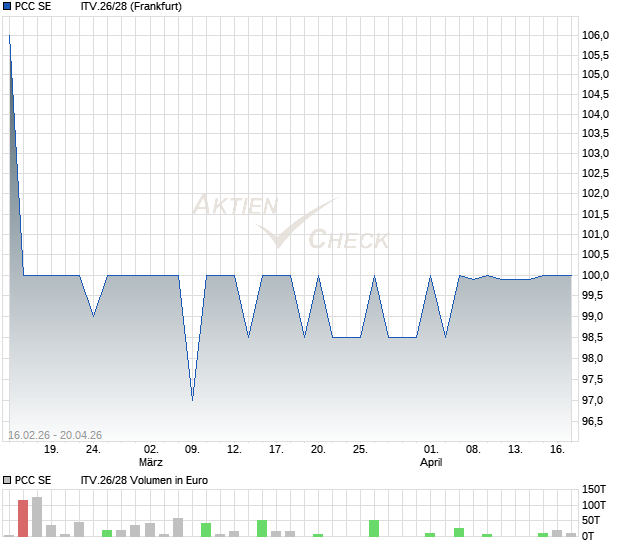Click the gray volume legend swatch
Screen dimensions: 620x546
click(7, 480)
